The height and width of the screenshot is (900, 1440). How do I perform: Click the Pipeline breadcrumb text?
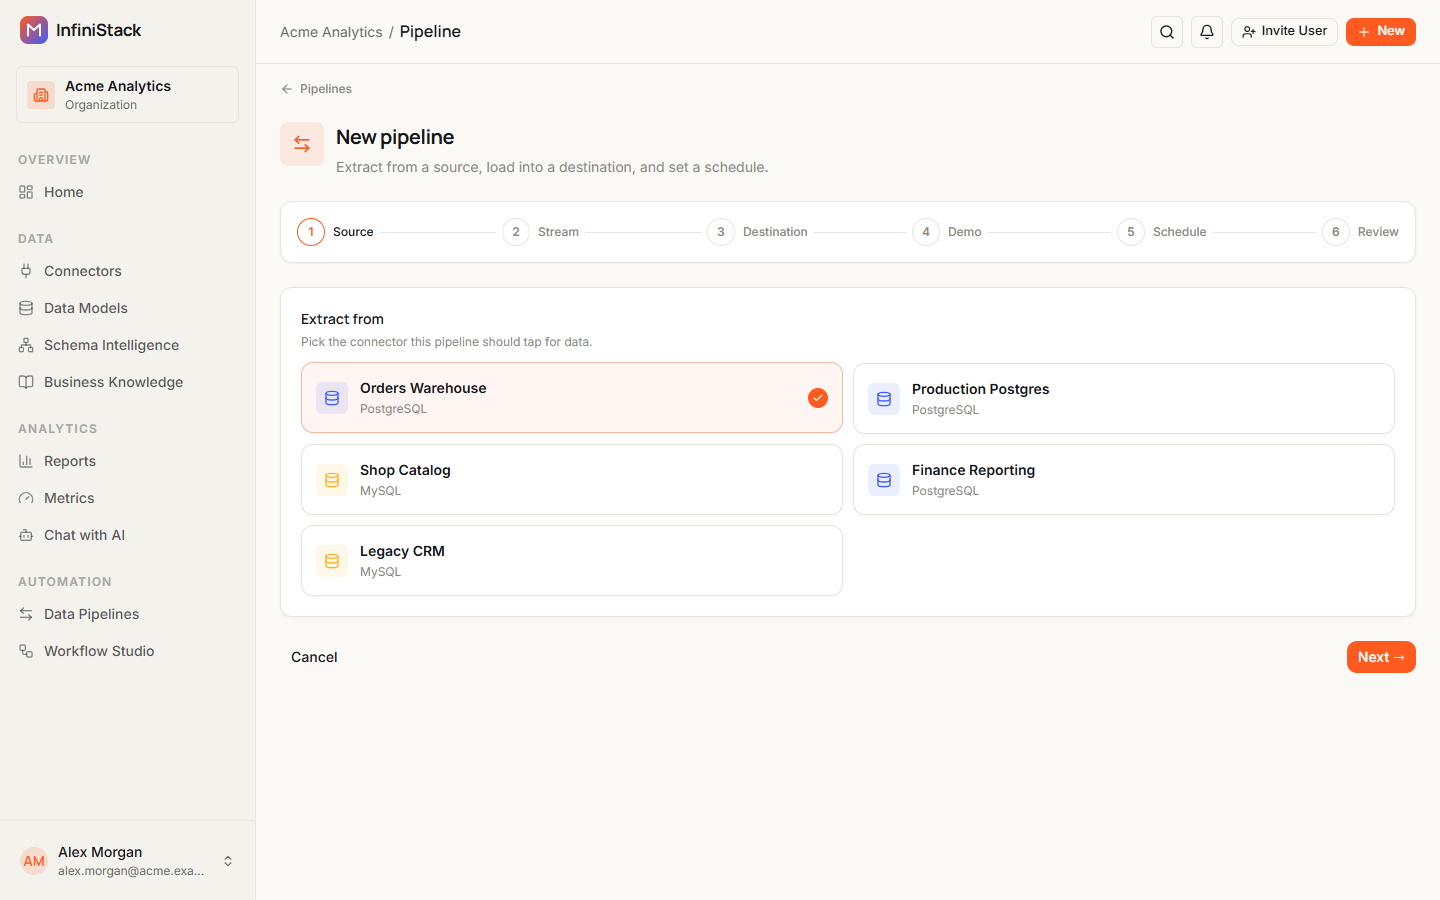(x=430, y=32)
